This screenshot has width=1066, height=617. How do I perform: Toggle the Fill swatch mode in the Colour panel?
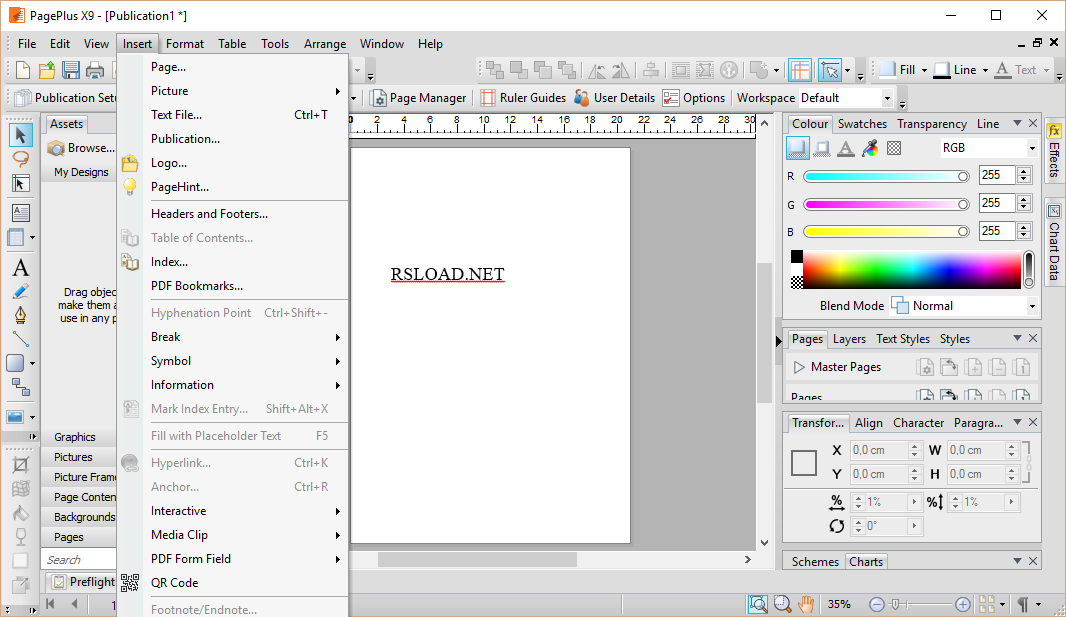tap(797, 148)
